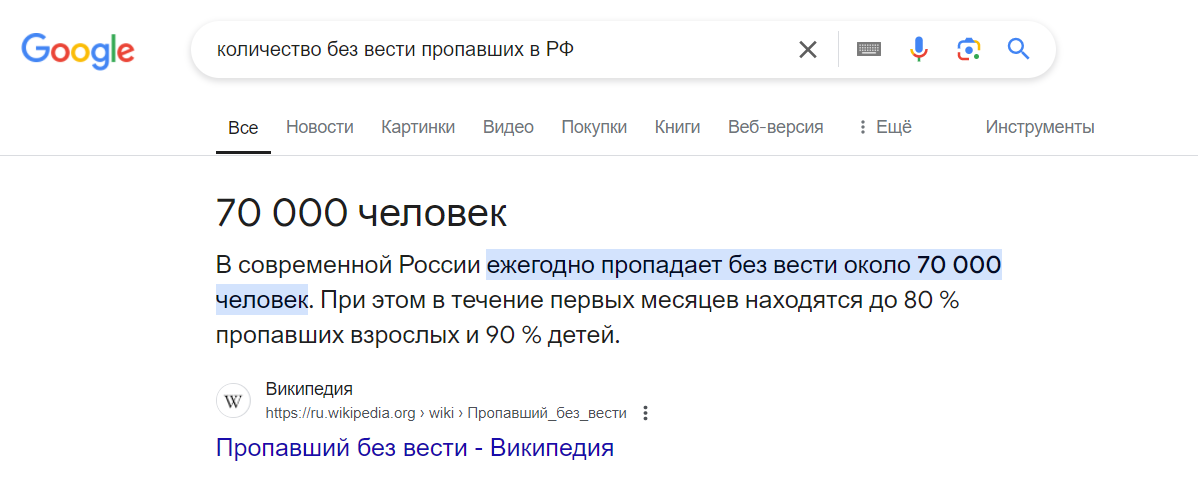Screen dimensions: 1198x482
Task: Open the Инструменты search tools
Action: coord(1040,127)
